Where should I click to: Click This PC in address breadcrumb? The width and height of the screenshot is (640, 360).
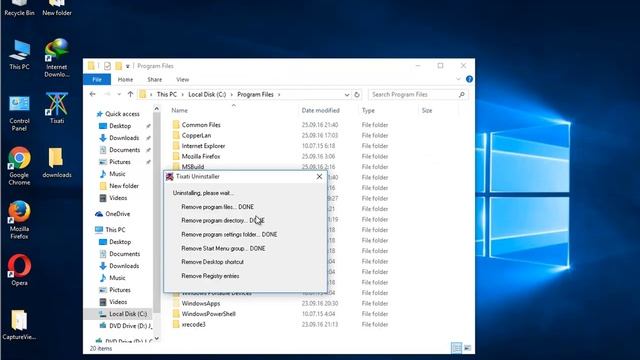(x=167, y=94)
